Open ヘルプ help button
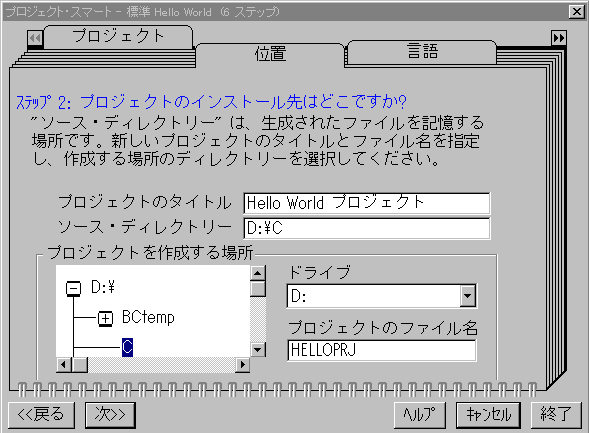The image size is (589, 433). coord(420,415)
